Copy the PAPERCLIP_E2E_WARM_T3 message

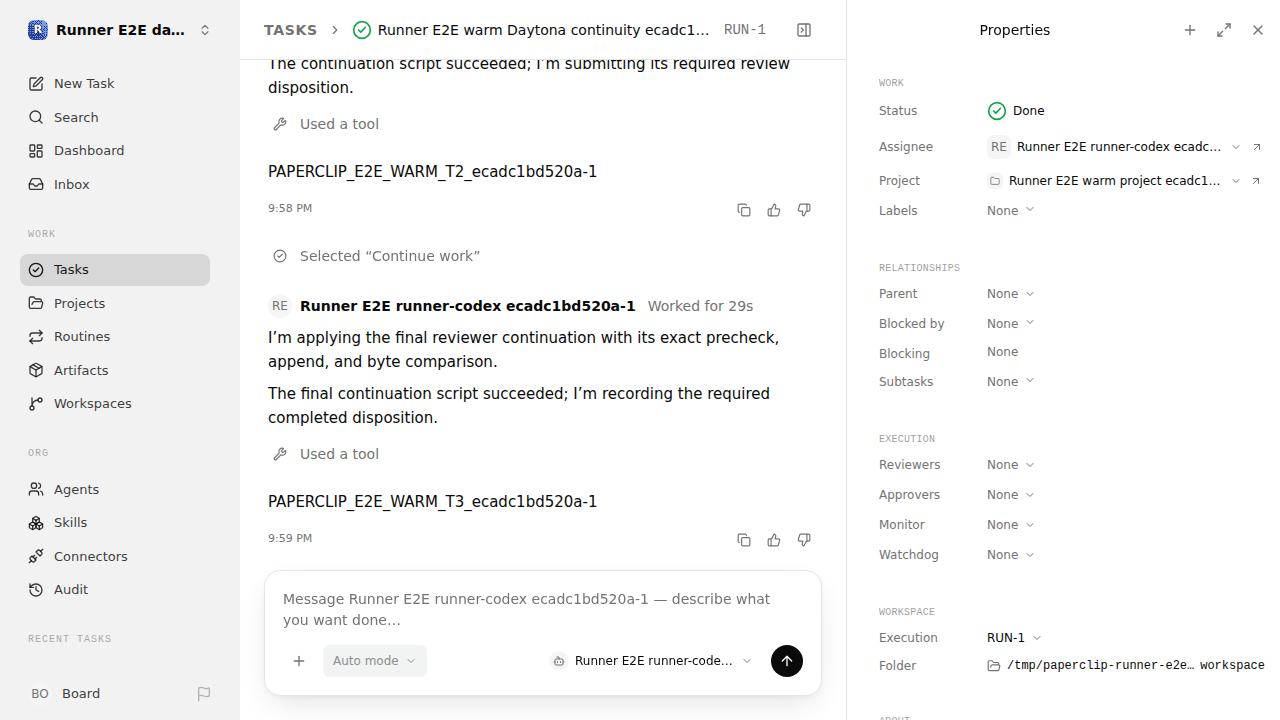[x=744, y=540]
